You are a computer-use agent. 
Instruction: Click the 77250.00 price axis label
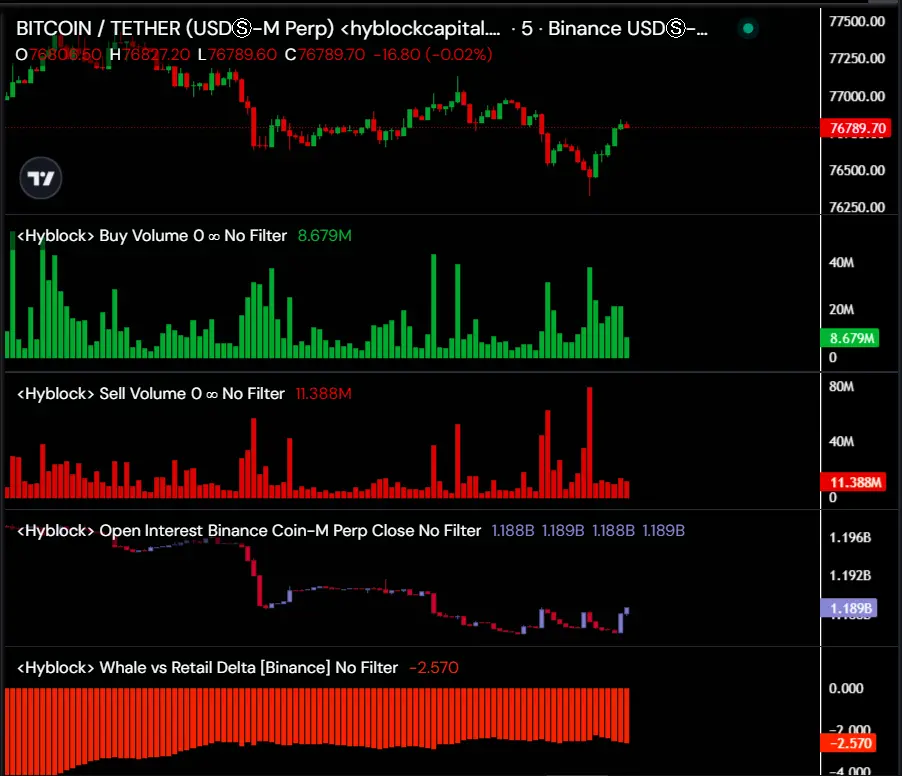click(x=857, y=58)
